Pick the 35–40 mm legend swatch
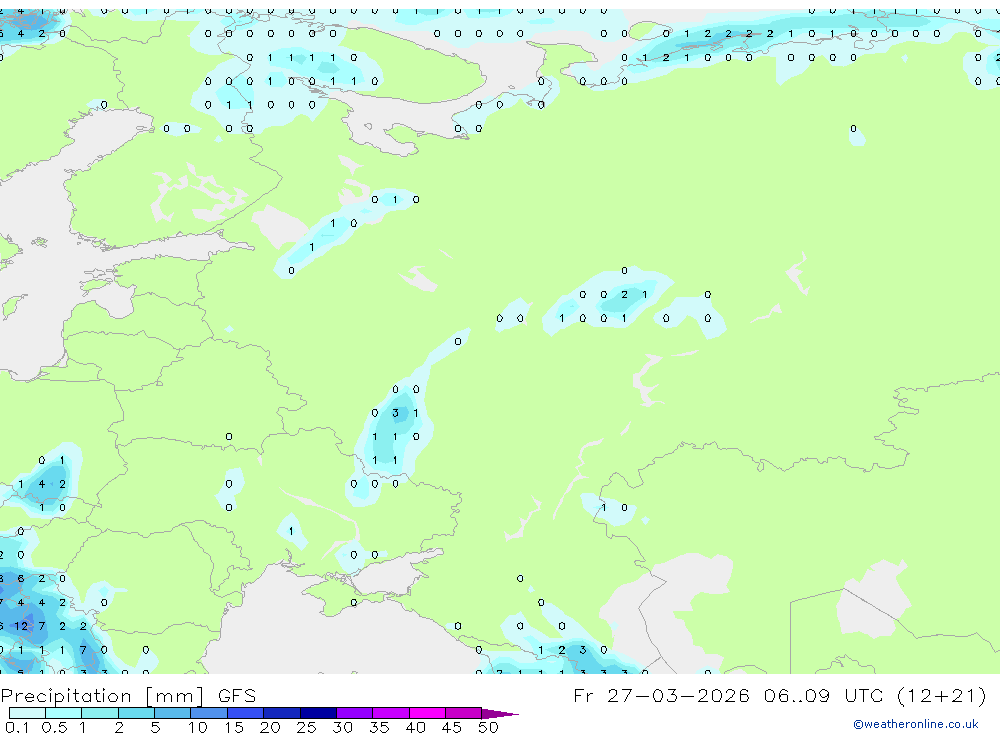 391,713
